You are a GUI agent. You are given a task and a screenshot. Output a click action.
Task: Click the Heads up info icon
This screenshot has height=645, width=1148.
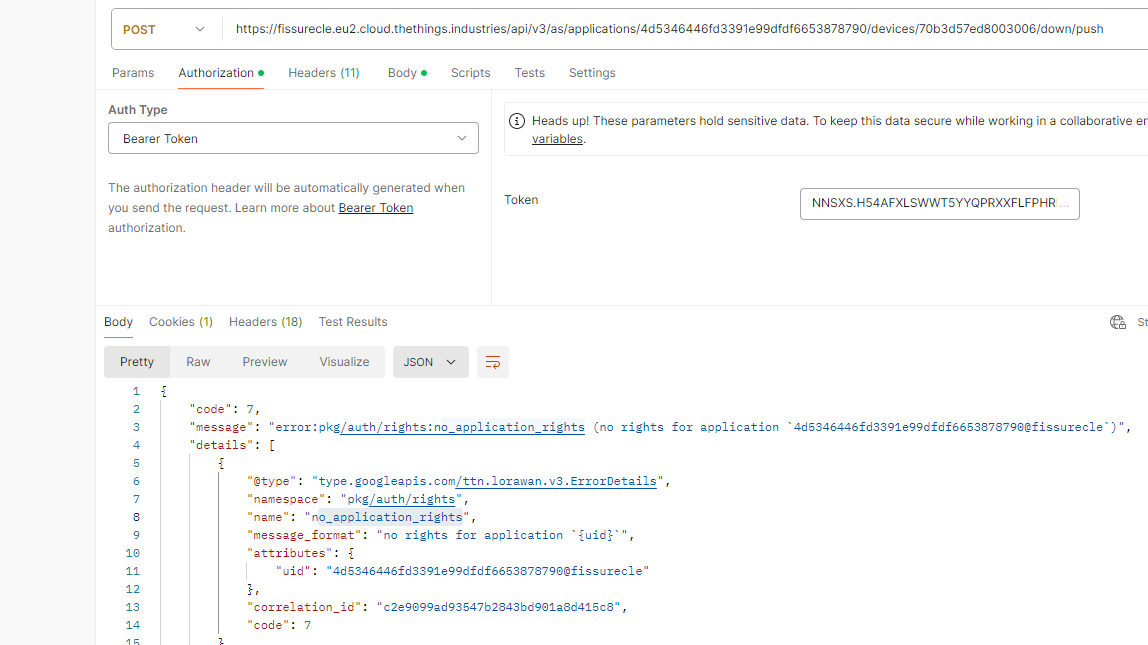point(517,121)
